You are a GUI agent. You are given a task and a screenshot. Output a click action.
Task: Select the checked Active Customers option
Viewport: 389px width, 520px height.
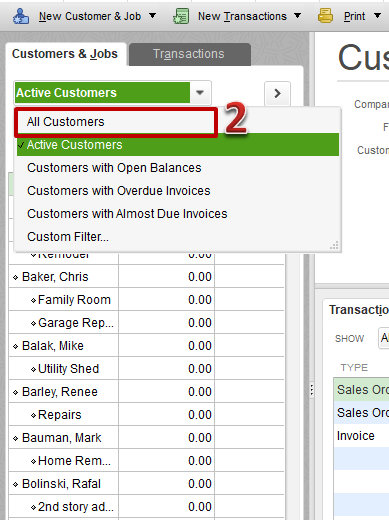pyautogui.click(x=178, y=145)
